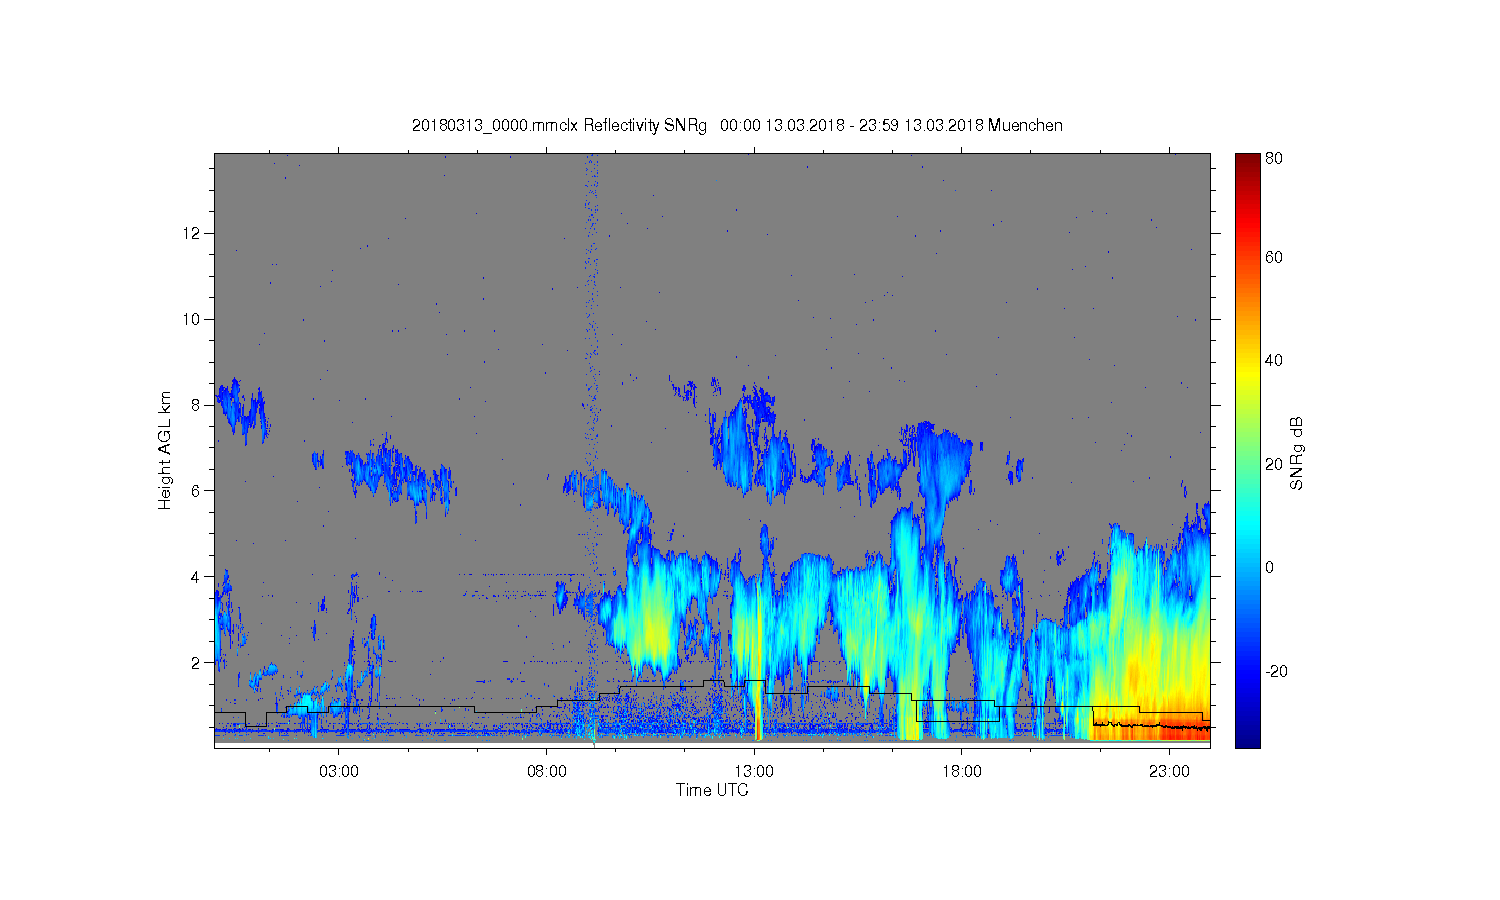Click the 13:00 time tick label

(x=754, y=772)
